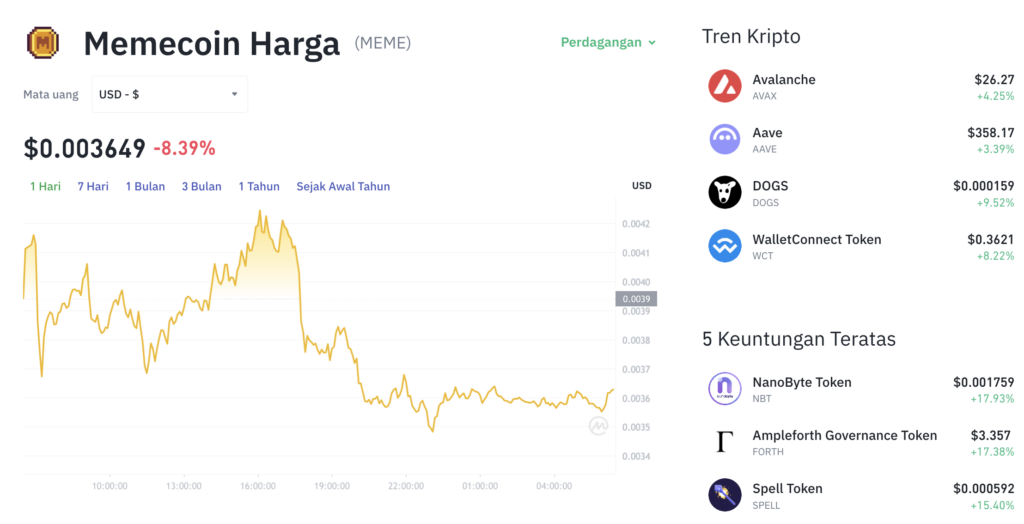Click the Aave purple ghost icon
The image size is (1024, 524).
point(725,139)
